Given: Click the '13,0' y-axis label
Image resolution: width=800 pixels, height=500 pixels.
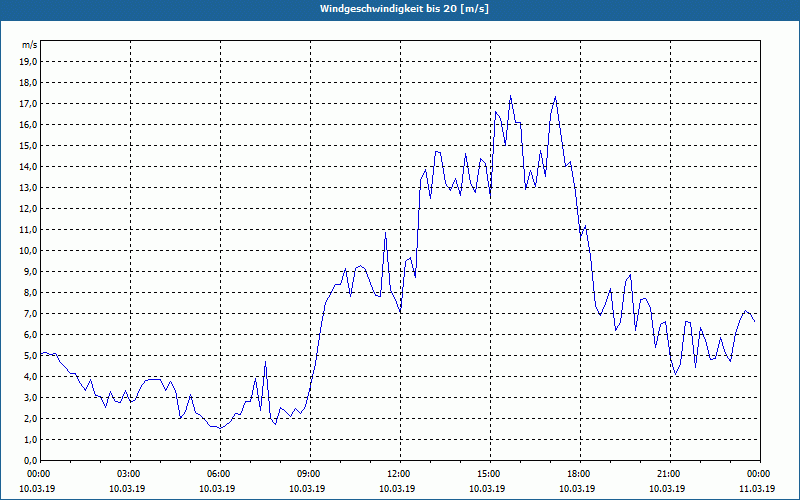Looking at the screenshot, I should (x=29, y=188).
